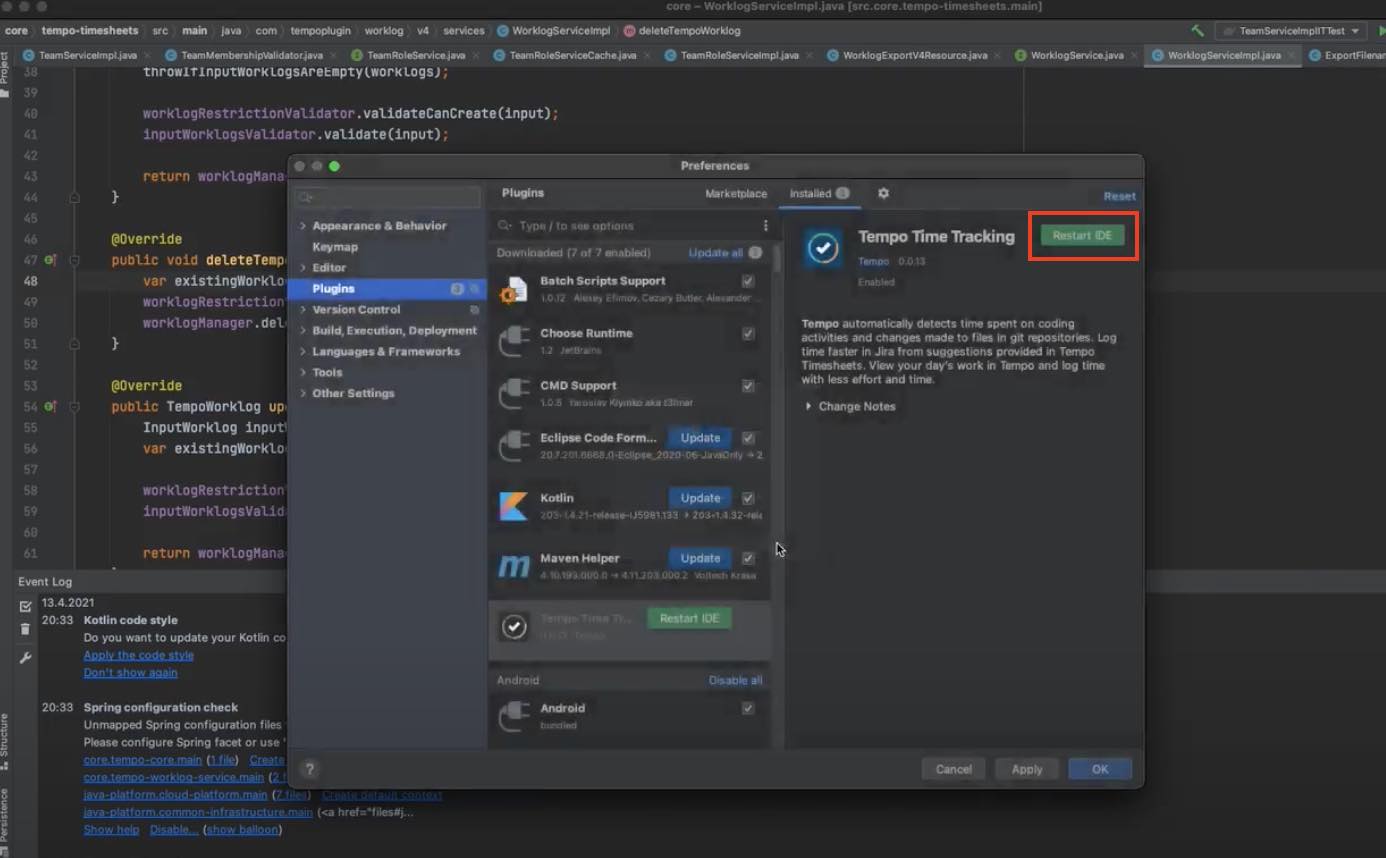The width and height of the screenshot is (1386, 858).
Task: Expand Version Control settings
Action: (303, 310)
